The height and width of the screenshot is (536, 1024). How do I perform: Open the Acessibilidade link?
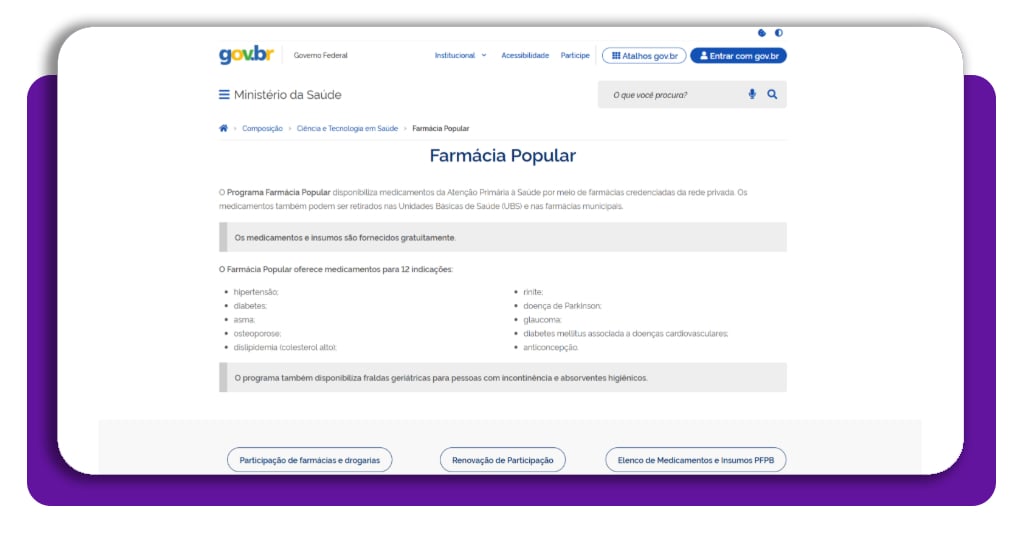tap(525, 55)
